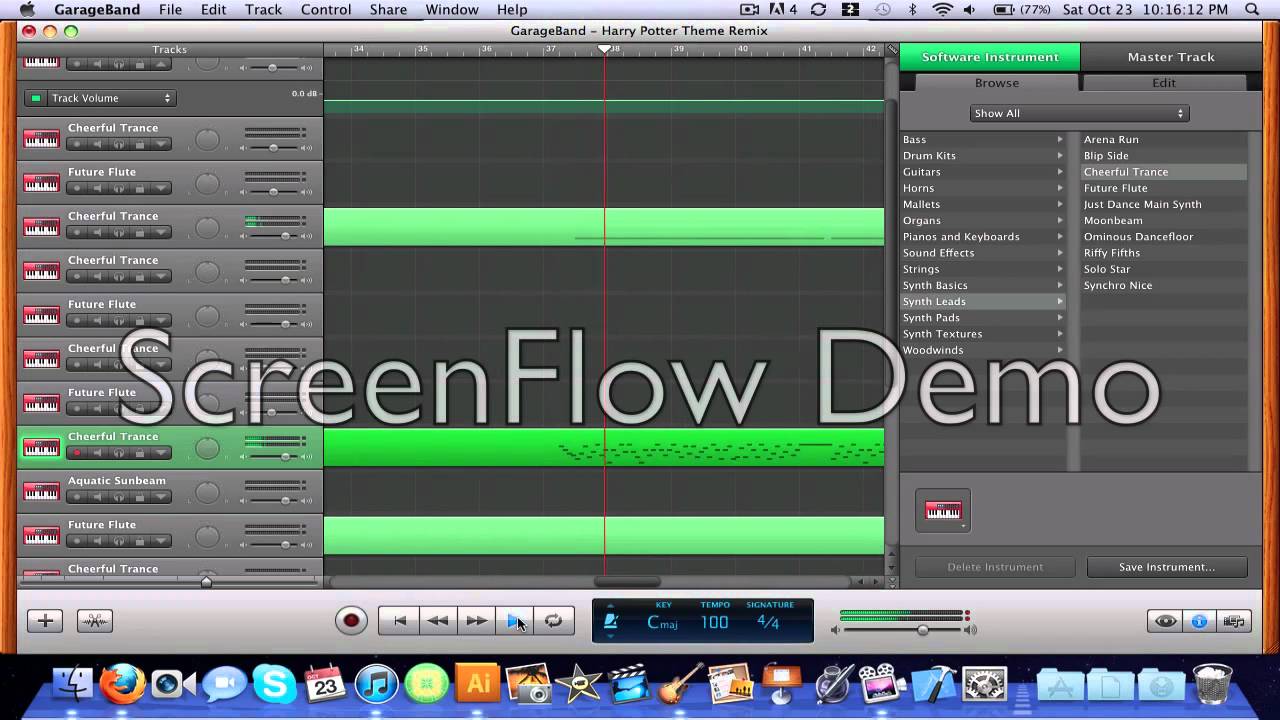Click the fast-forward transport button
The height and width of the screenshot is (720, 1280).
pyautogui.click(x=477, y=620)
